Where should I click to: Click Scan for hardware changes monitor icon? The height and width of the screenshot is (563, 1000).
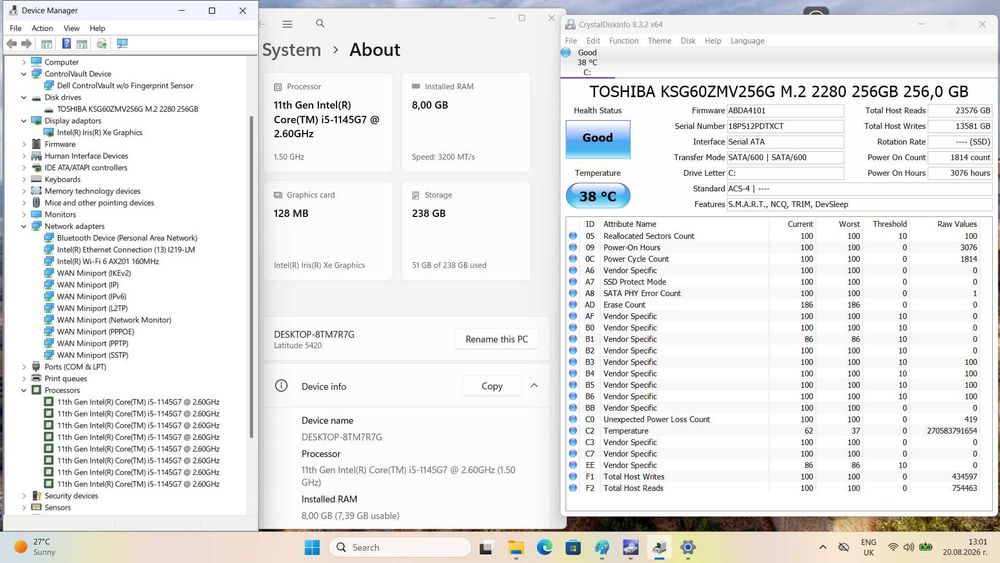click(122, 43)
